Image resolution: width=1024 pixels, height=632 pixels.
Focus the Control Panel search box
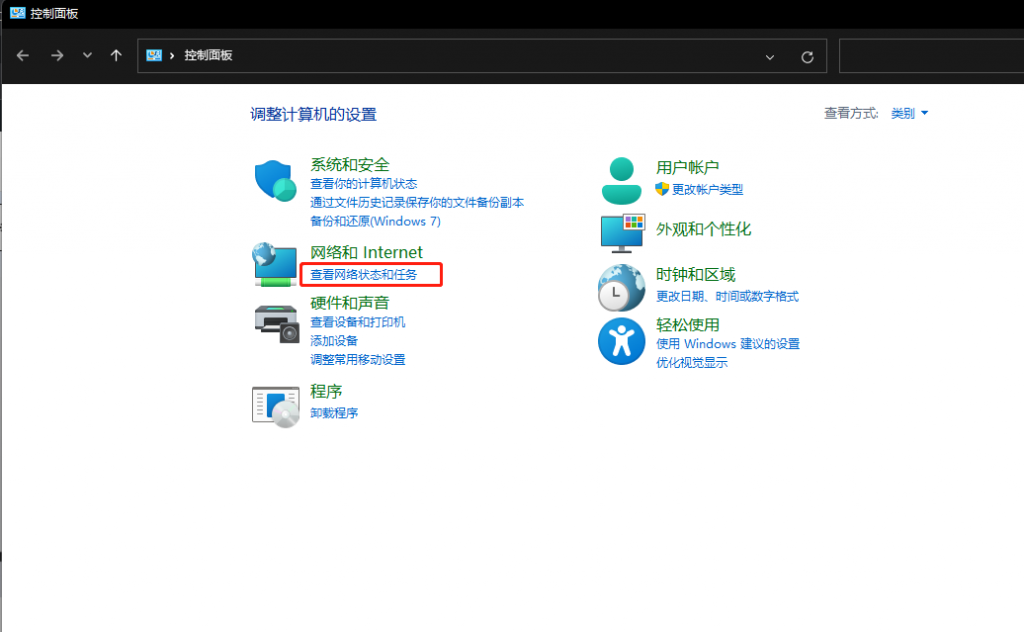point(931,55)
